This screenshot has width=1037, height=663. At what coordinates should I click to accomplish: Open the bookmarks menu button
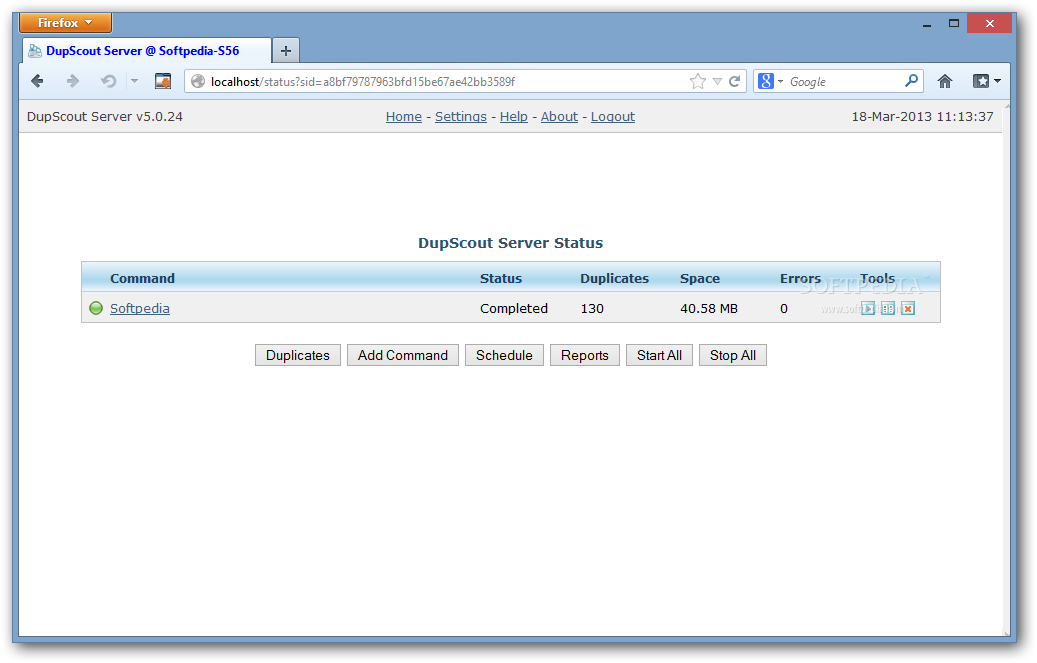pos(987,81)
